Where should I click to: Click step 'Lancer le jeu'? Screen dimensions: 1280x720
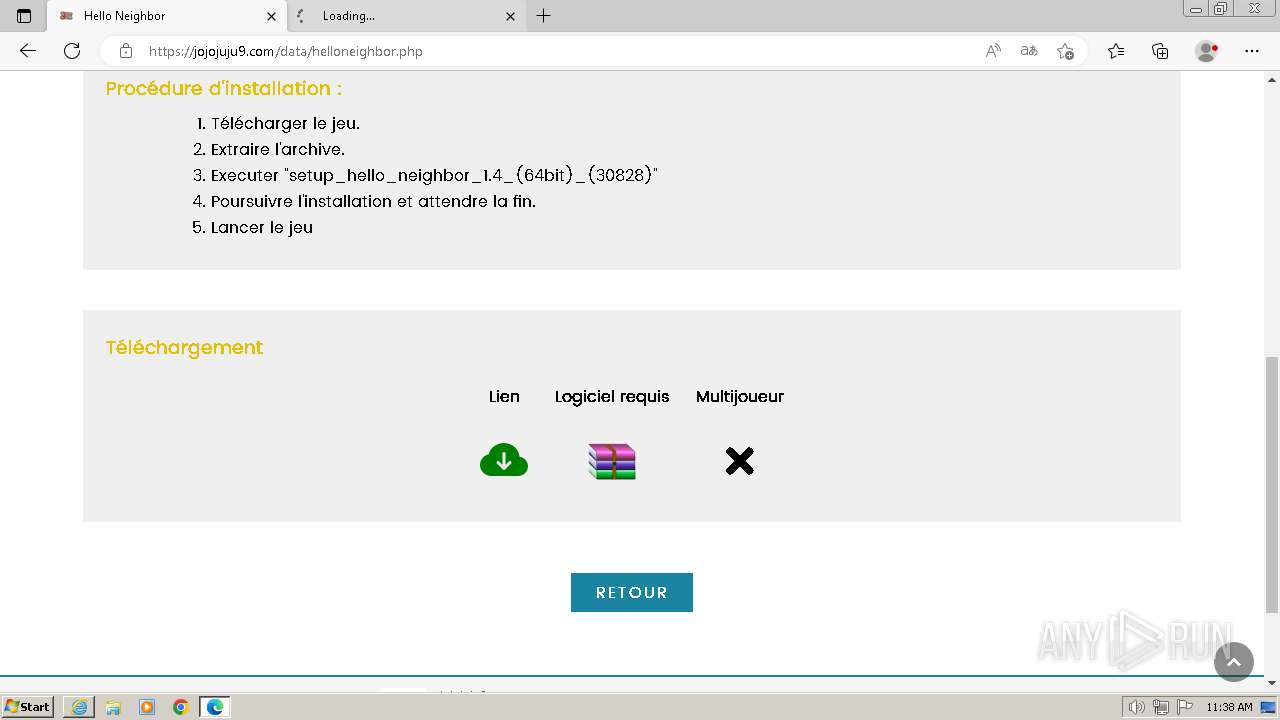tap(262, 228)
